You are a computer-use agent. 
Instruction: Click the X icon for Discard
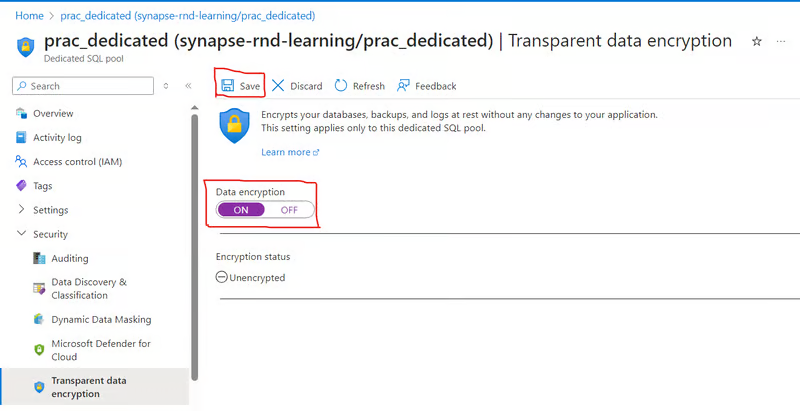click(278, 86)
